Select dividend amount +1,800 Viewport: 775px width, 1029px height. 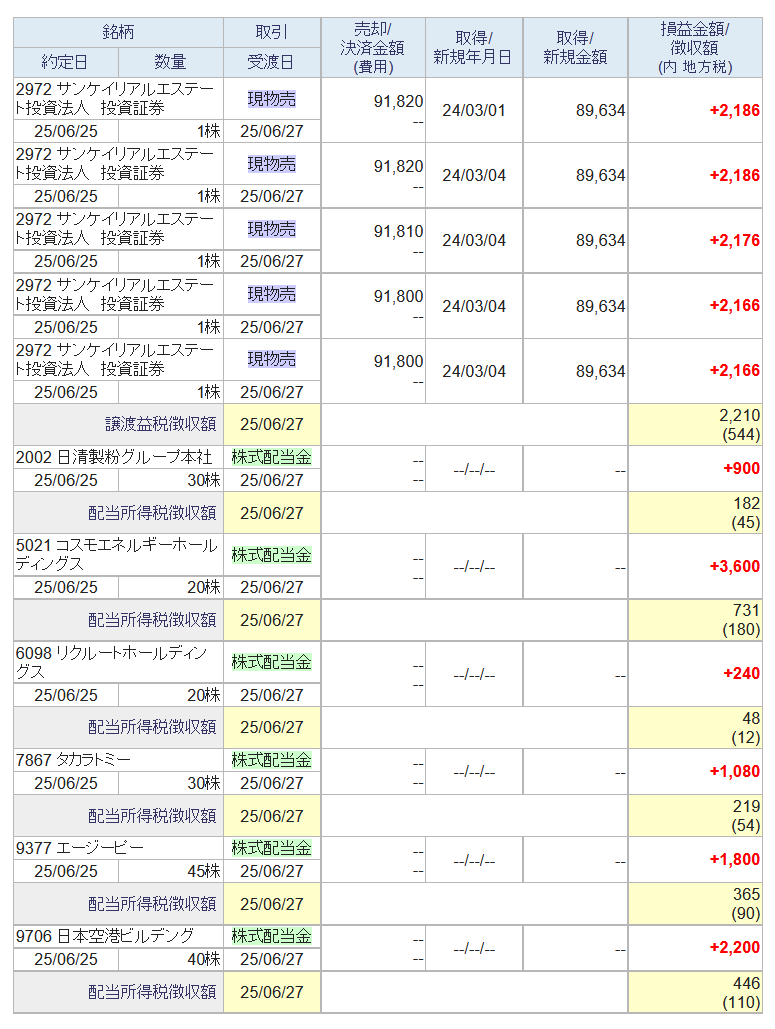(x=734, y=859)
